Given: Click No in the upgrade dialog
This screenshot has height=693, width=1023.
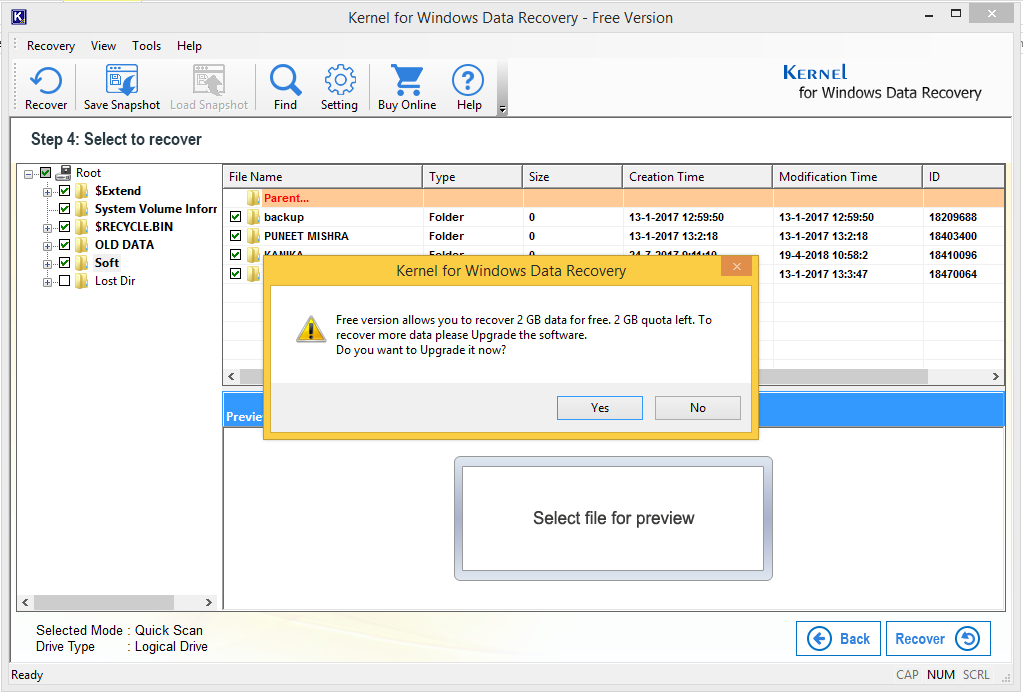Looking at the screenshot, I should click(697, 408).
